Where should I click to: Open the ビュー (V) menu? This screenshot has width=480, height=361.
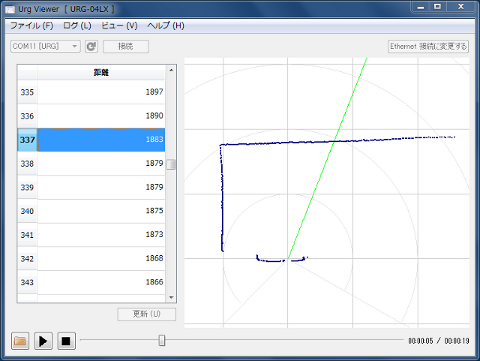click(119, 26)
